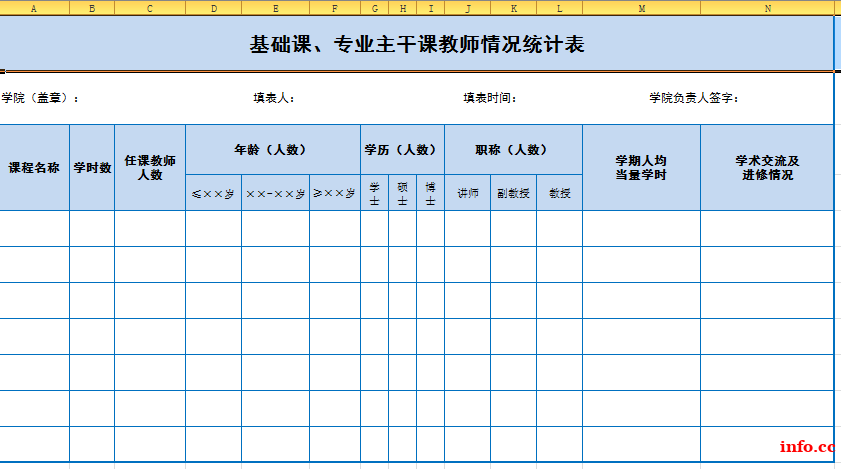This screenshot has width=841, height=469.
Task: Select the 学历（人数）header cell
Action: tap(402, 150)
